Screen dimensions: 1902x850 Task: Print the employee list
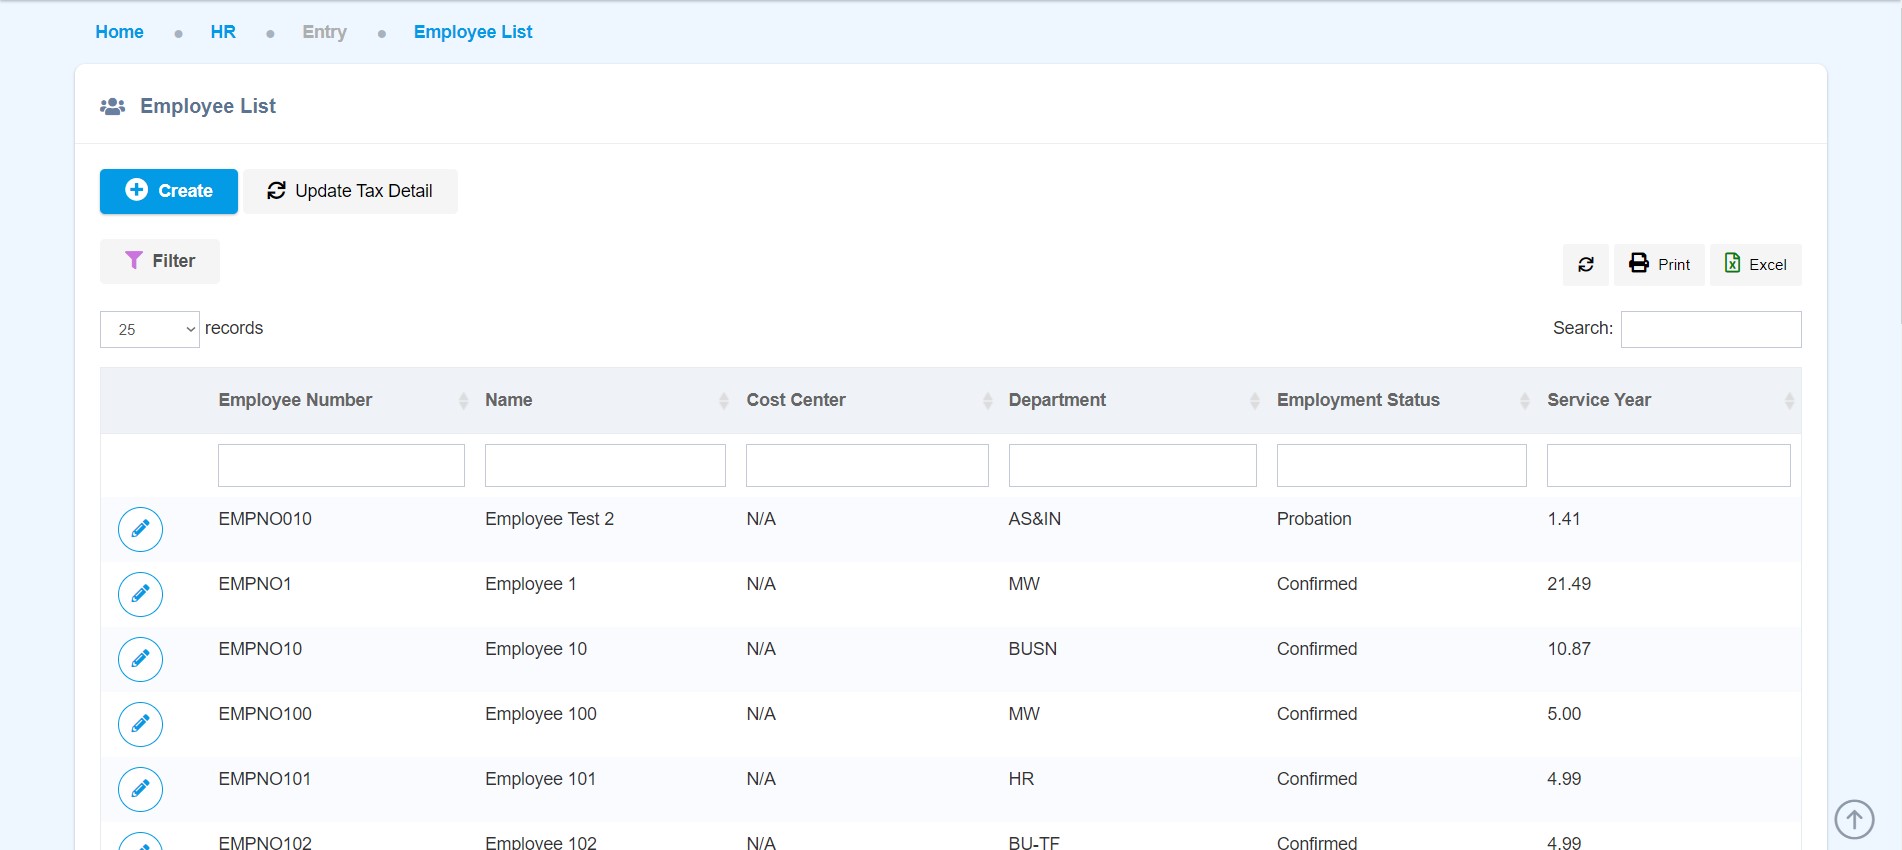coord(1659,265)
